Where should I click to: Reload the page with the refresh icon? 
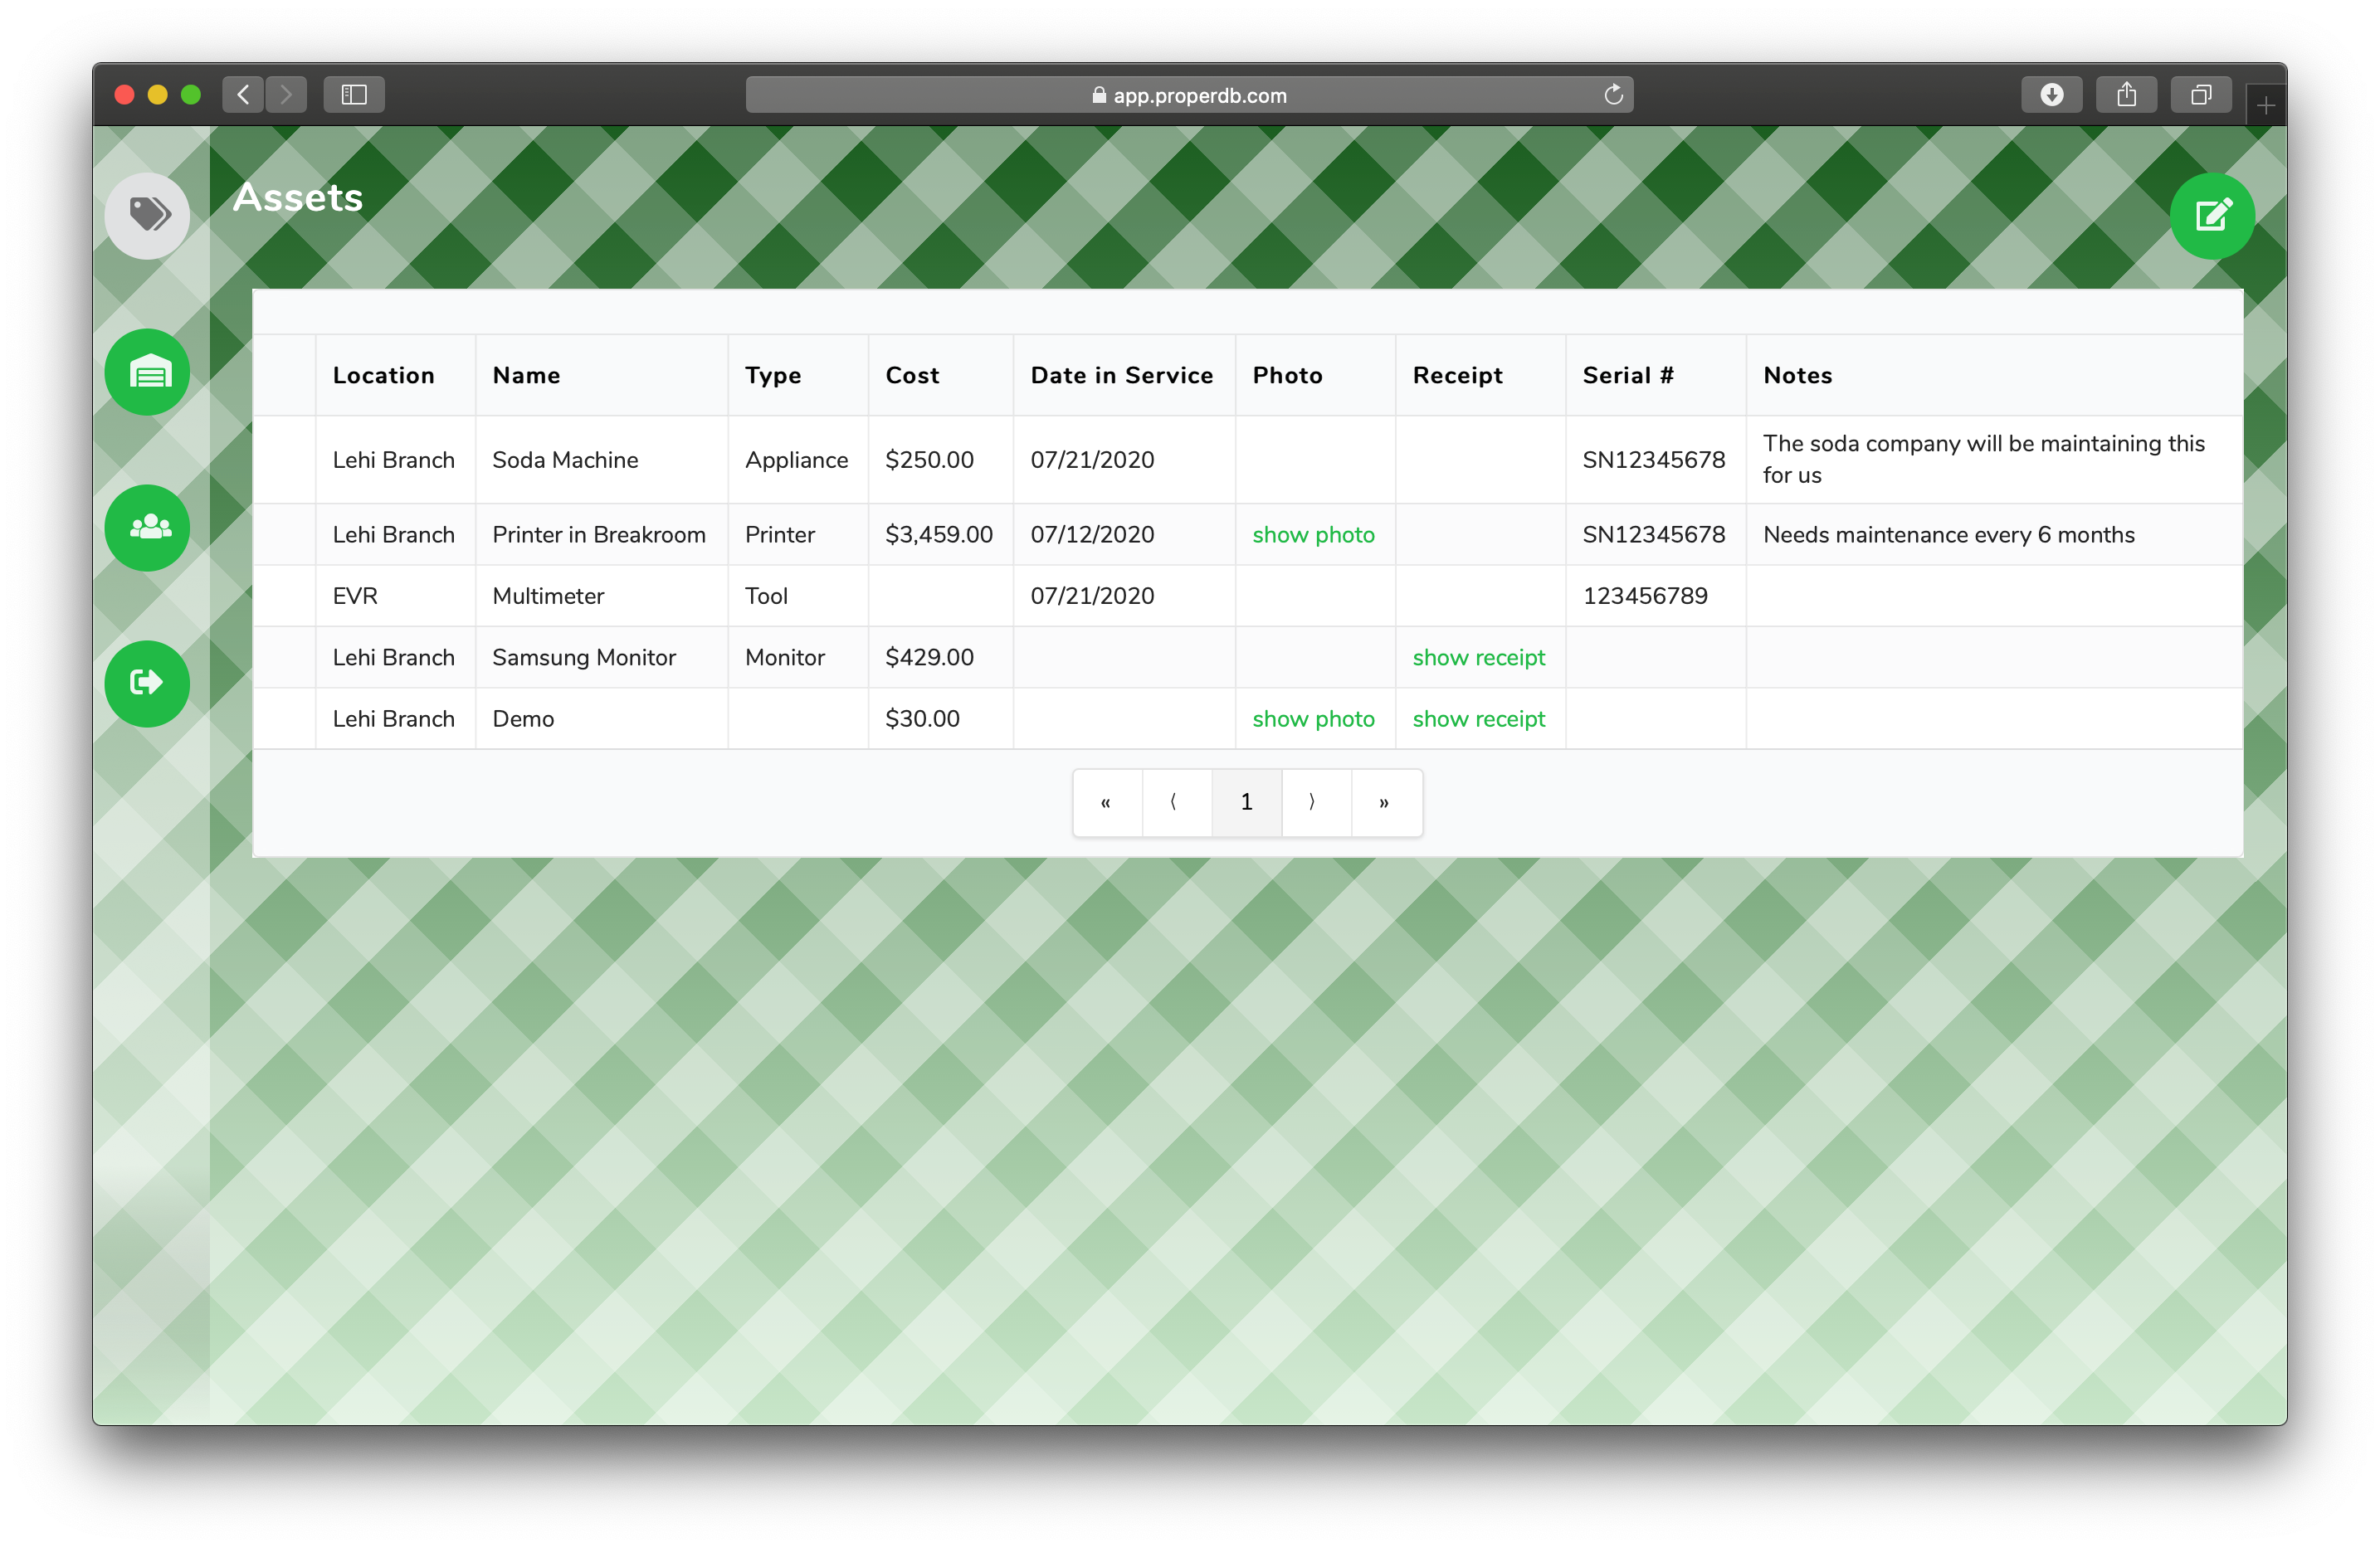(x=1613, y=94)
